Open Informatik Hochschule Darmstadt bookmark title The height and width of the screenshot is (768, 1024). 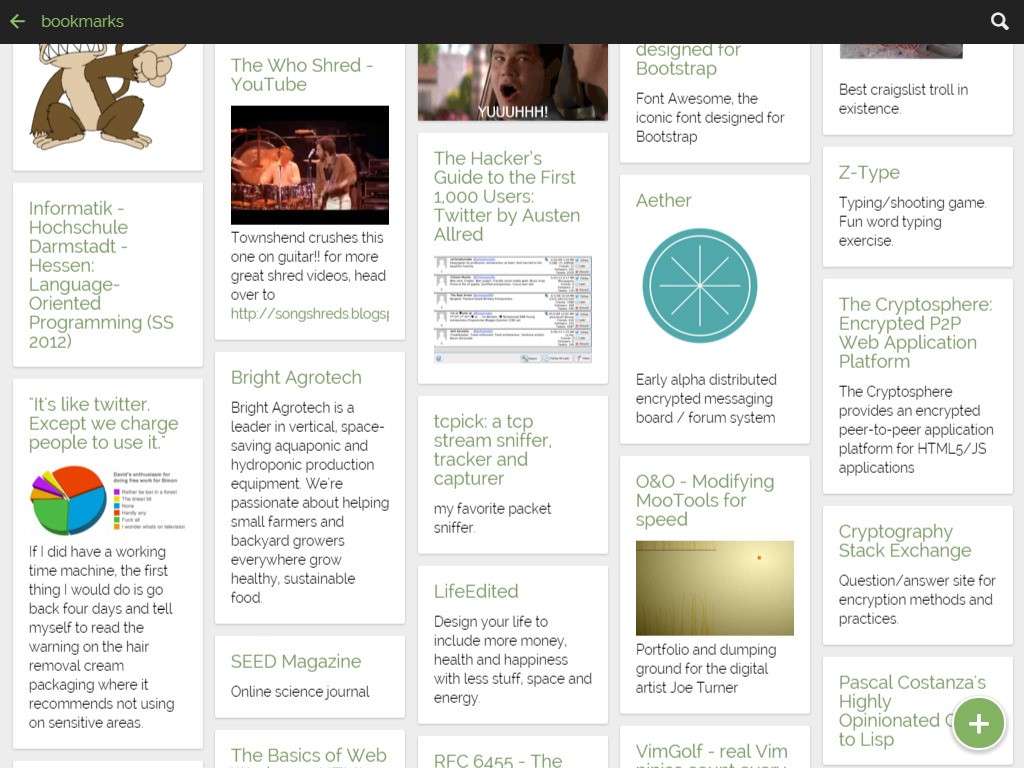[x=101, y=274]
